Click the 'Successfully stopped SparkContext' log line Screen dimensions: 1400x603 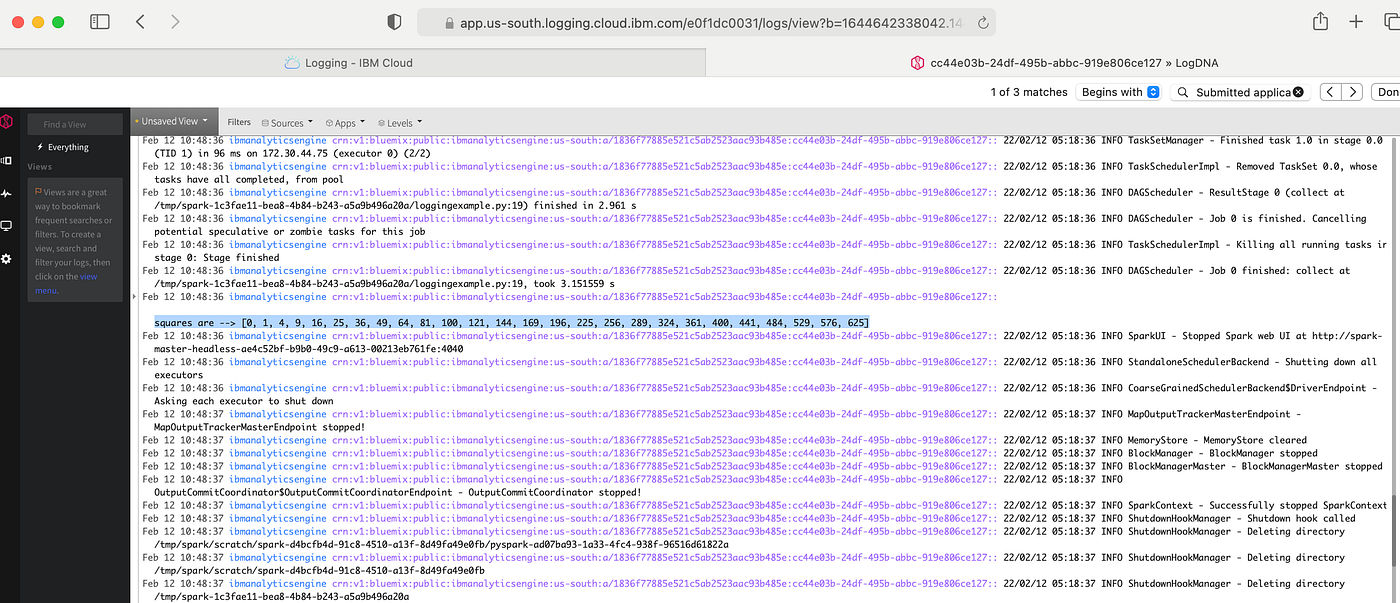(x=1258, y=505)
